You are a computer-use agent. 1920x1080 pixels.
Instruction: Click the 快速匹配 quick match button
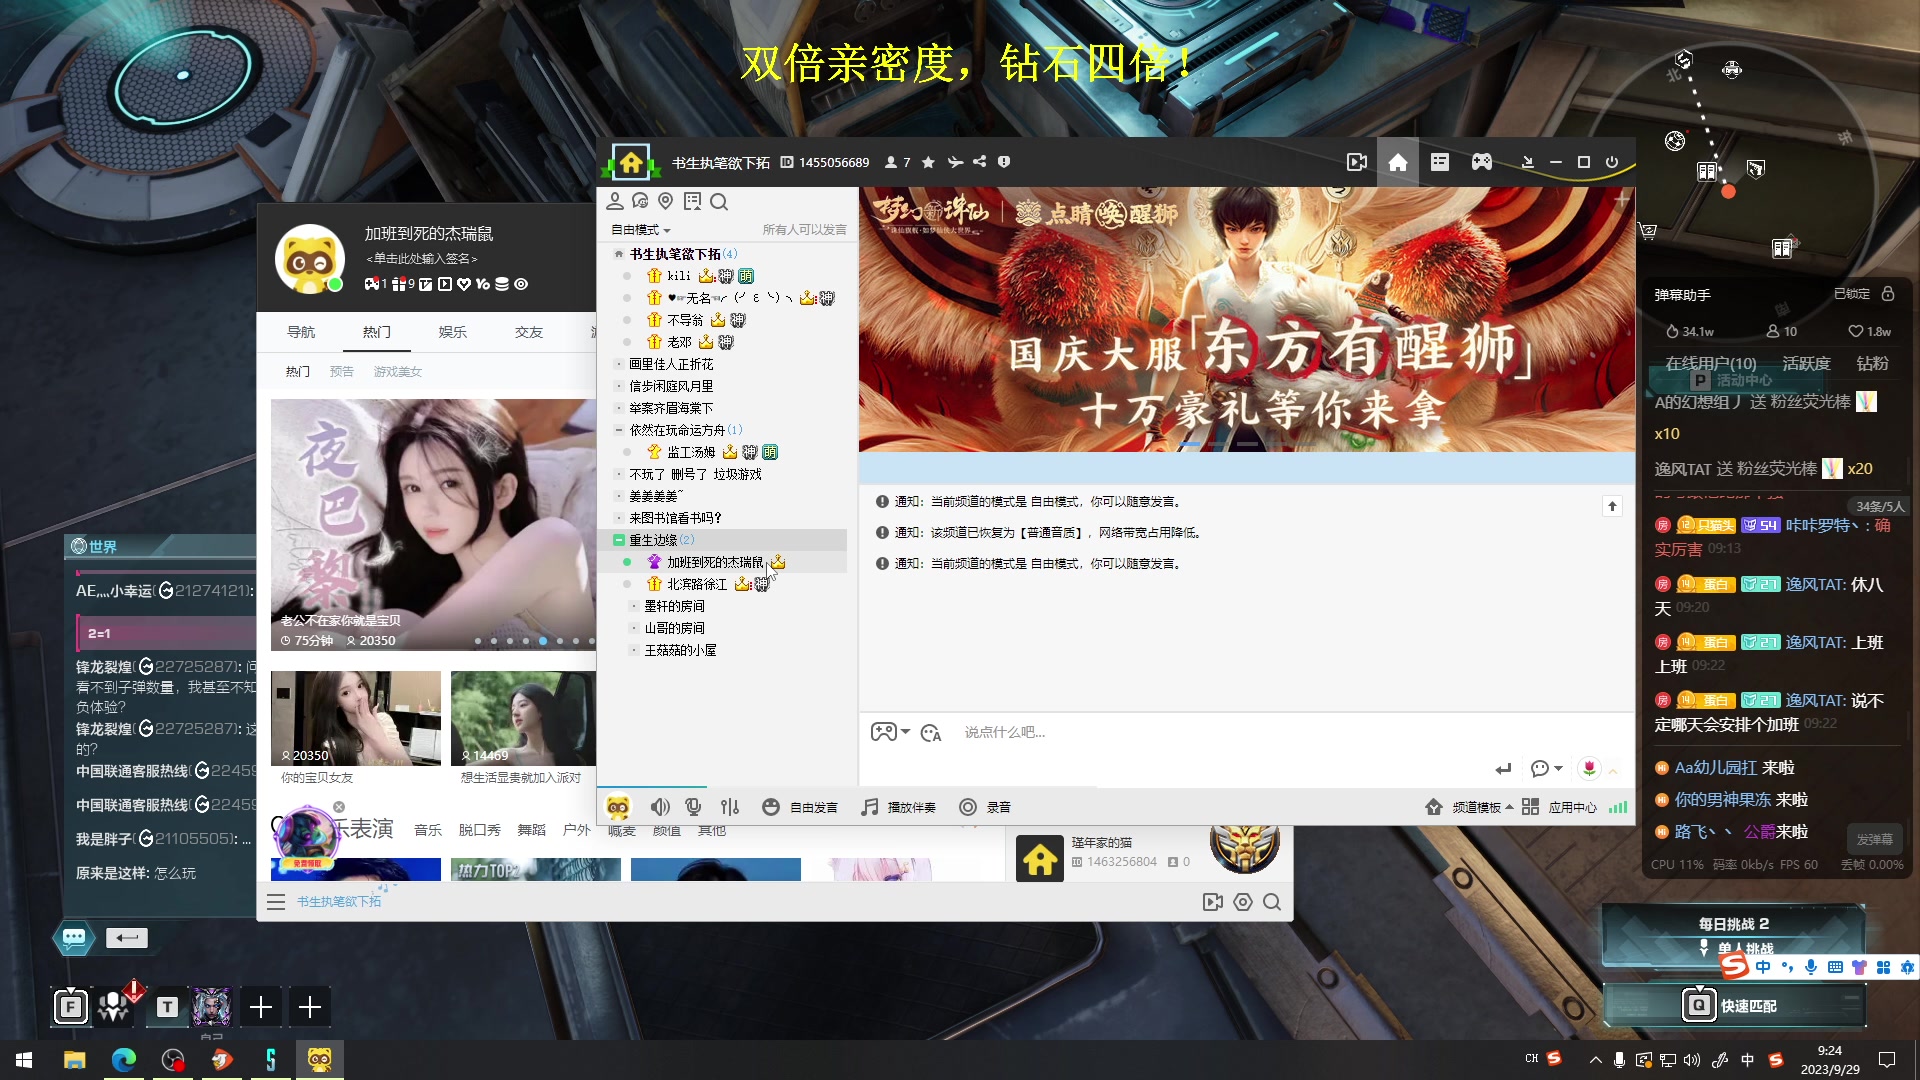coord(1735,1005)
